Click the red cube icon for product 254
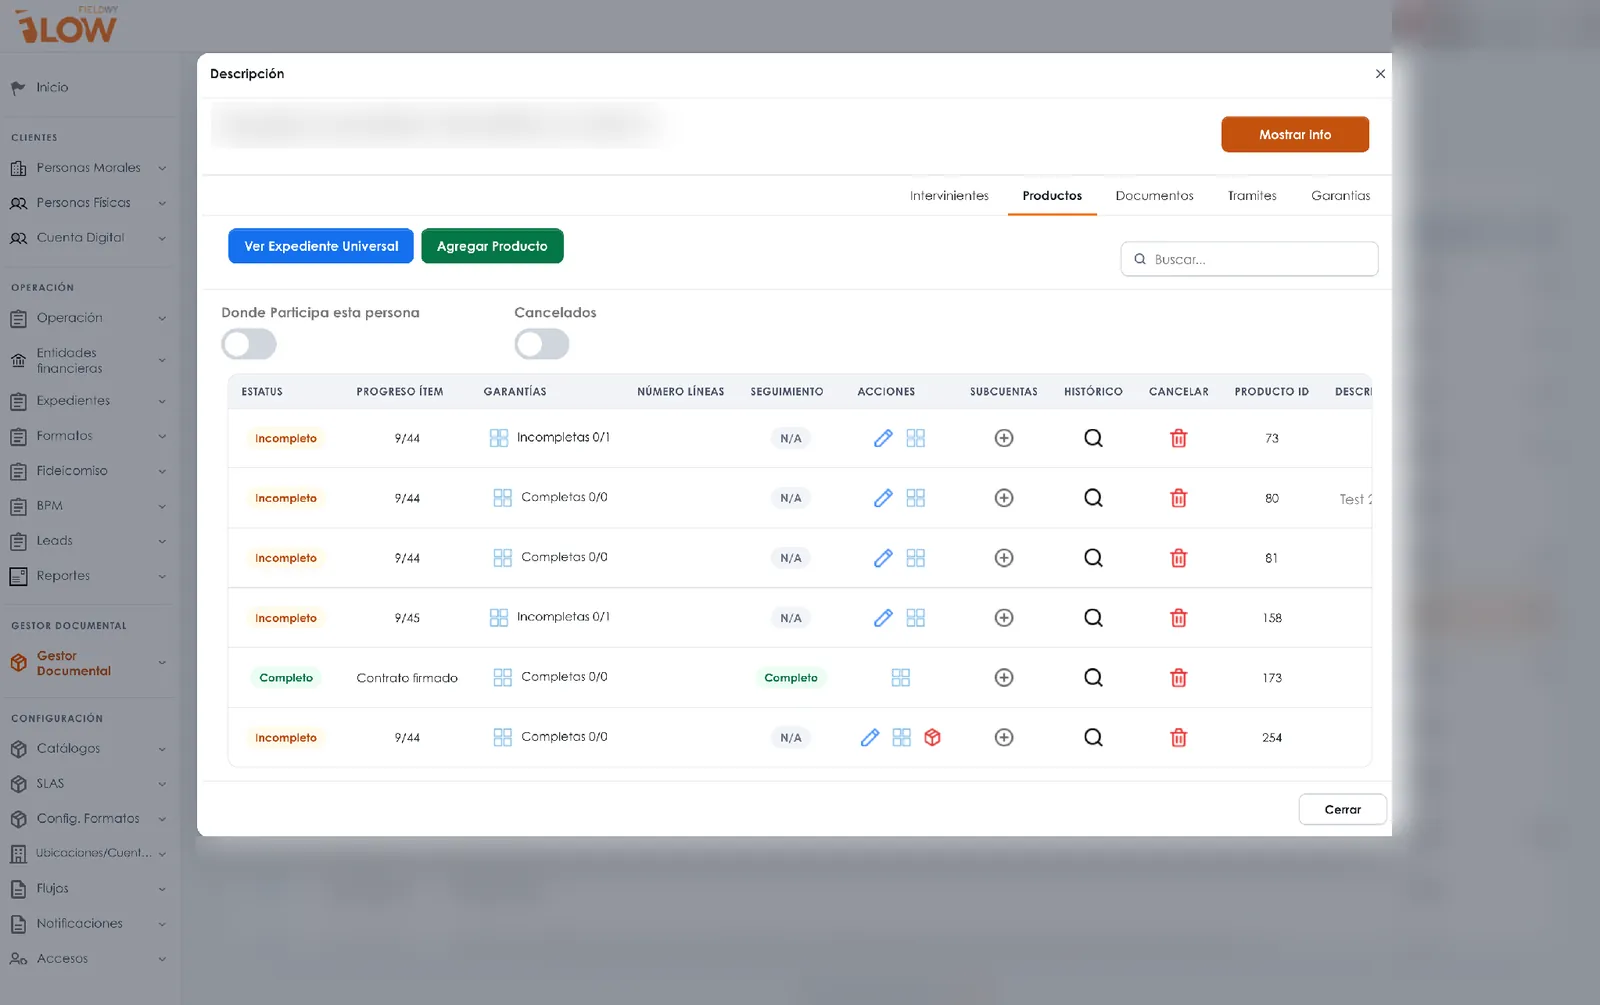Image resolution: width=1600 pixels, height=1005 pixels. coord(932,737)
